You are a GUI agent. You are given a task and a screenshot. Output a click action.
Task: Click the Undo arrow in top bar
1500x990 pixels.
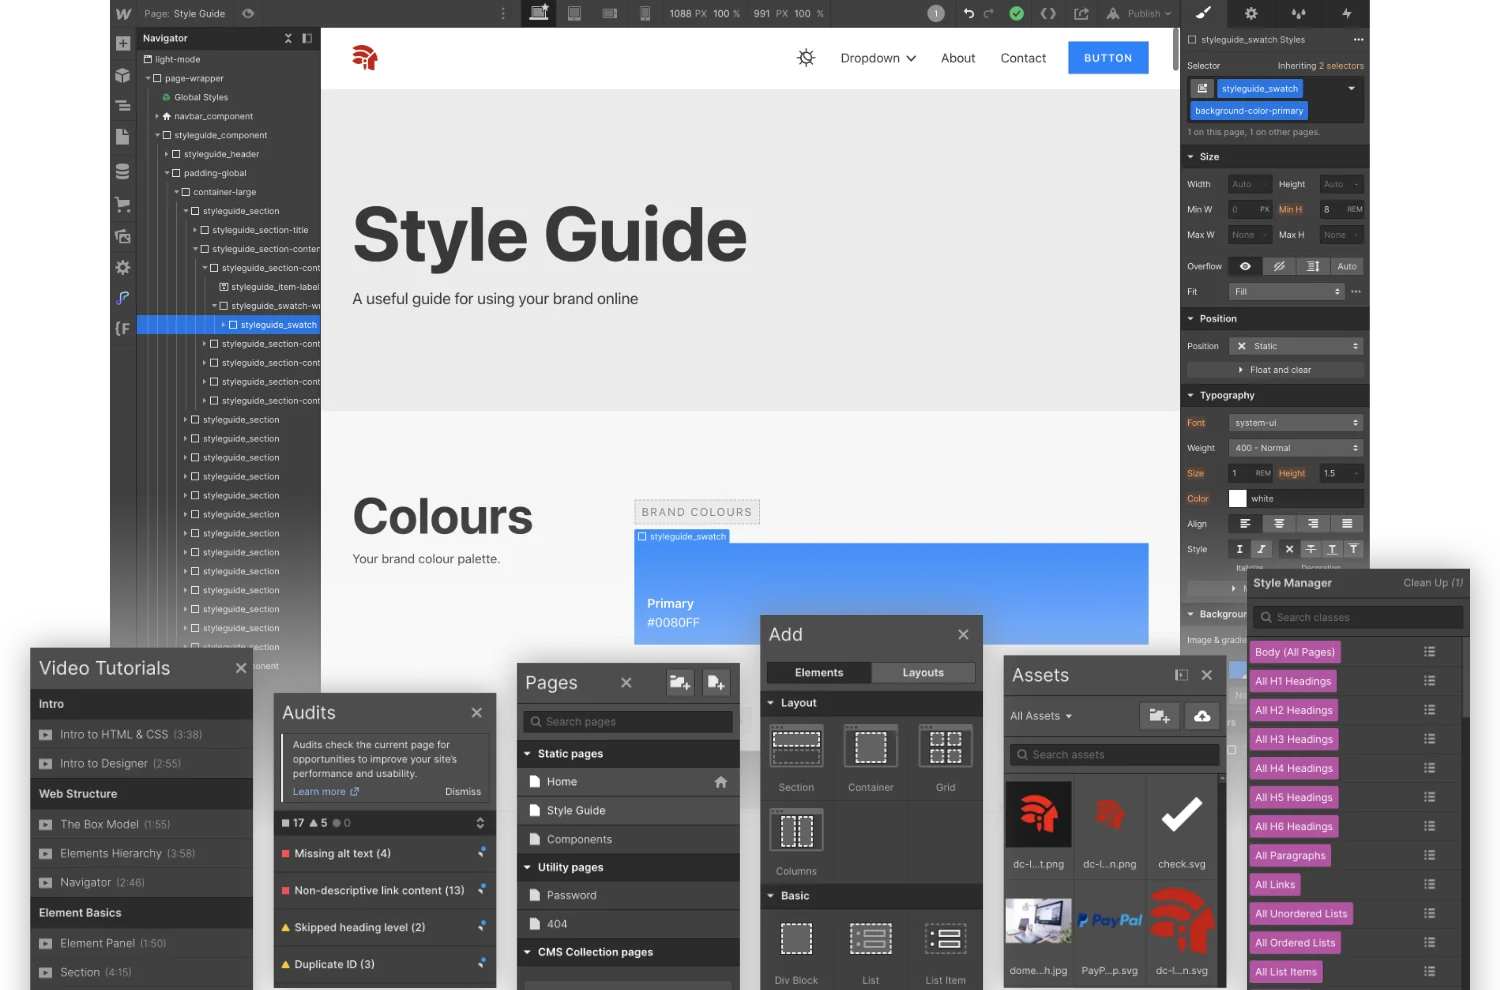click(968, 13)
